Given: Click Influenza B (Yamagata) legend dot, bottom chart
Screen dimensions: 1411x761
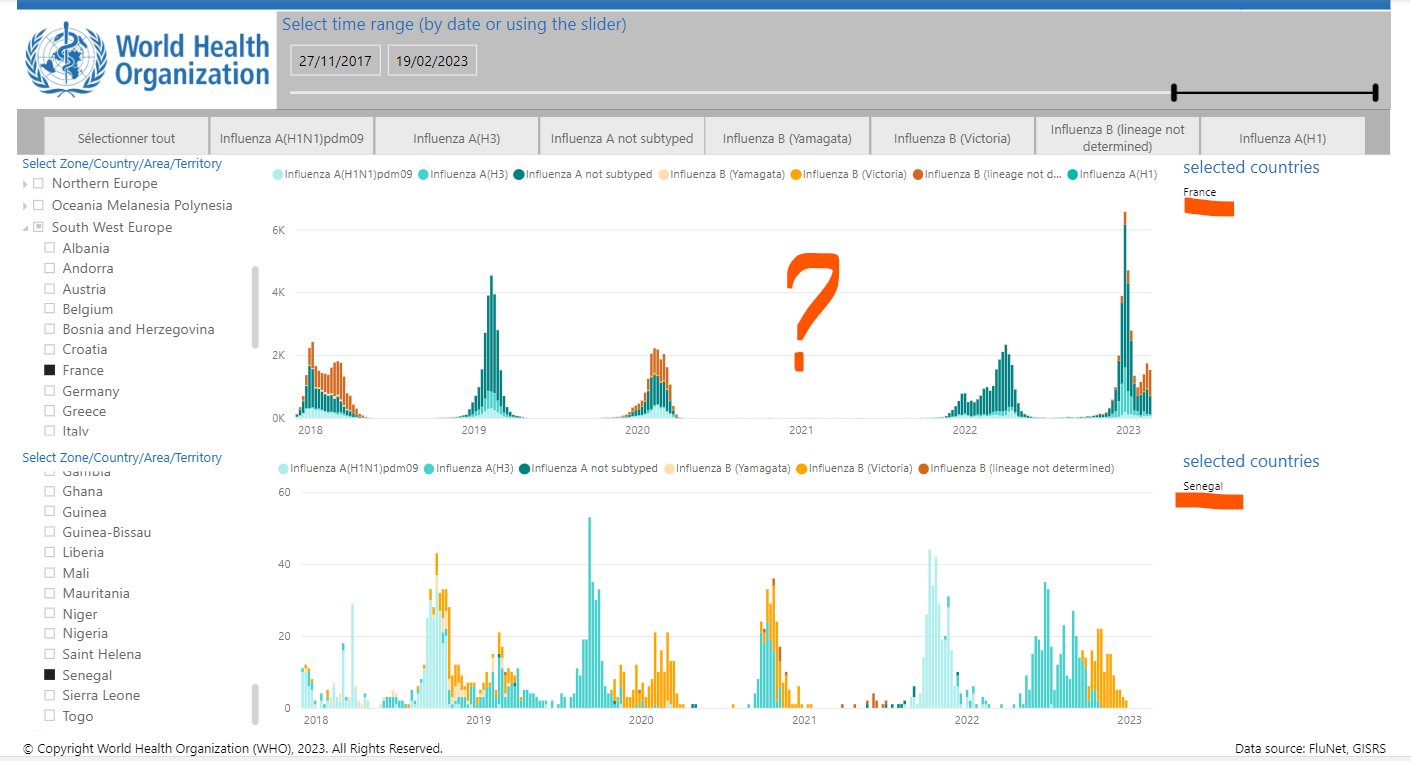Looking at the screenshot, I should tap(669, 468).
